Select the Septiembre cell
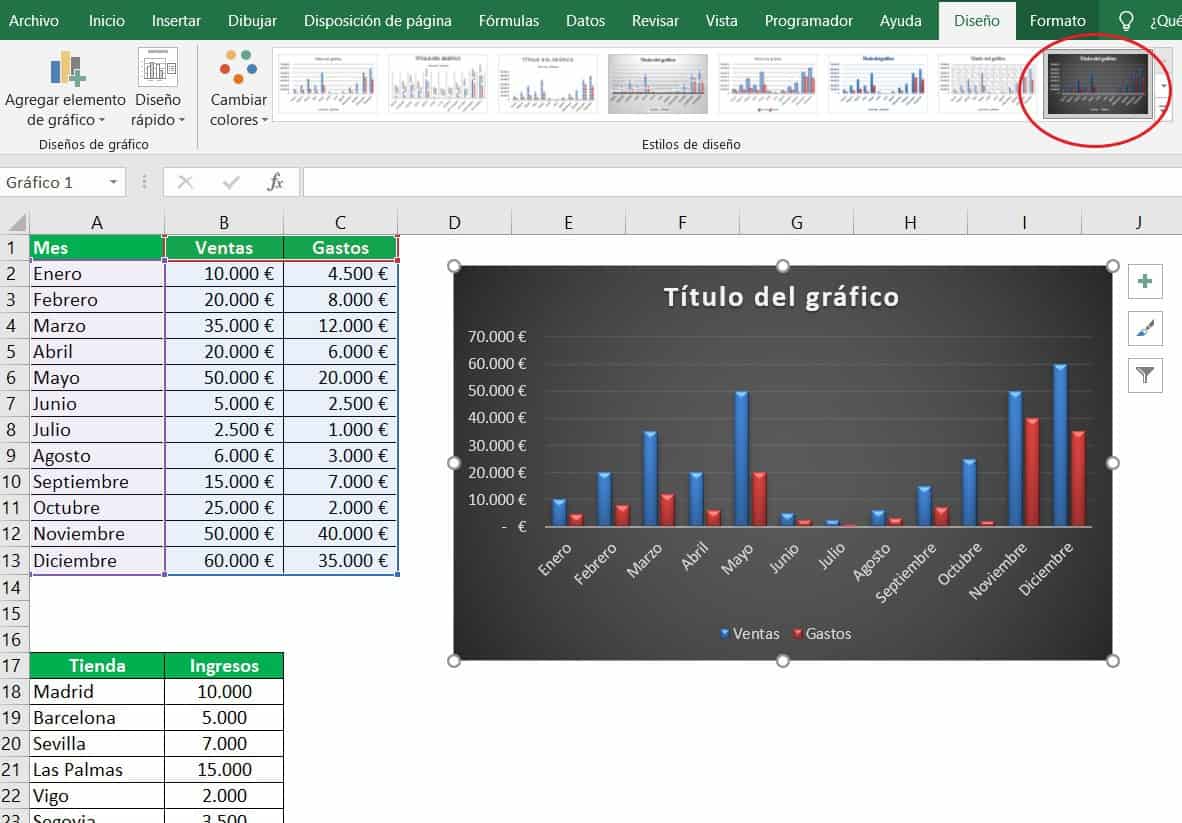Image resolution: width=1182 pixels, height=823 pixels. click(96, 482)
